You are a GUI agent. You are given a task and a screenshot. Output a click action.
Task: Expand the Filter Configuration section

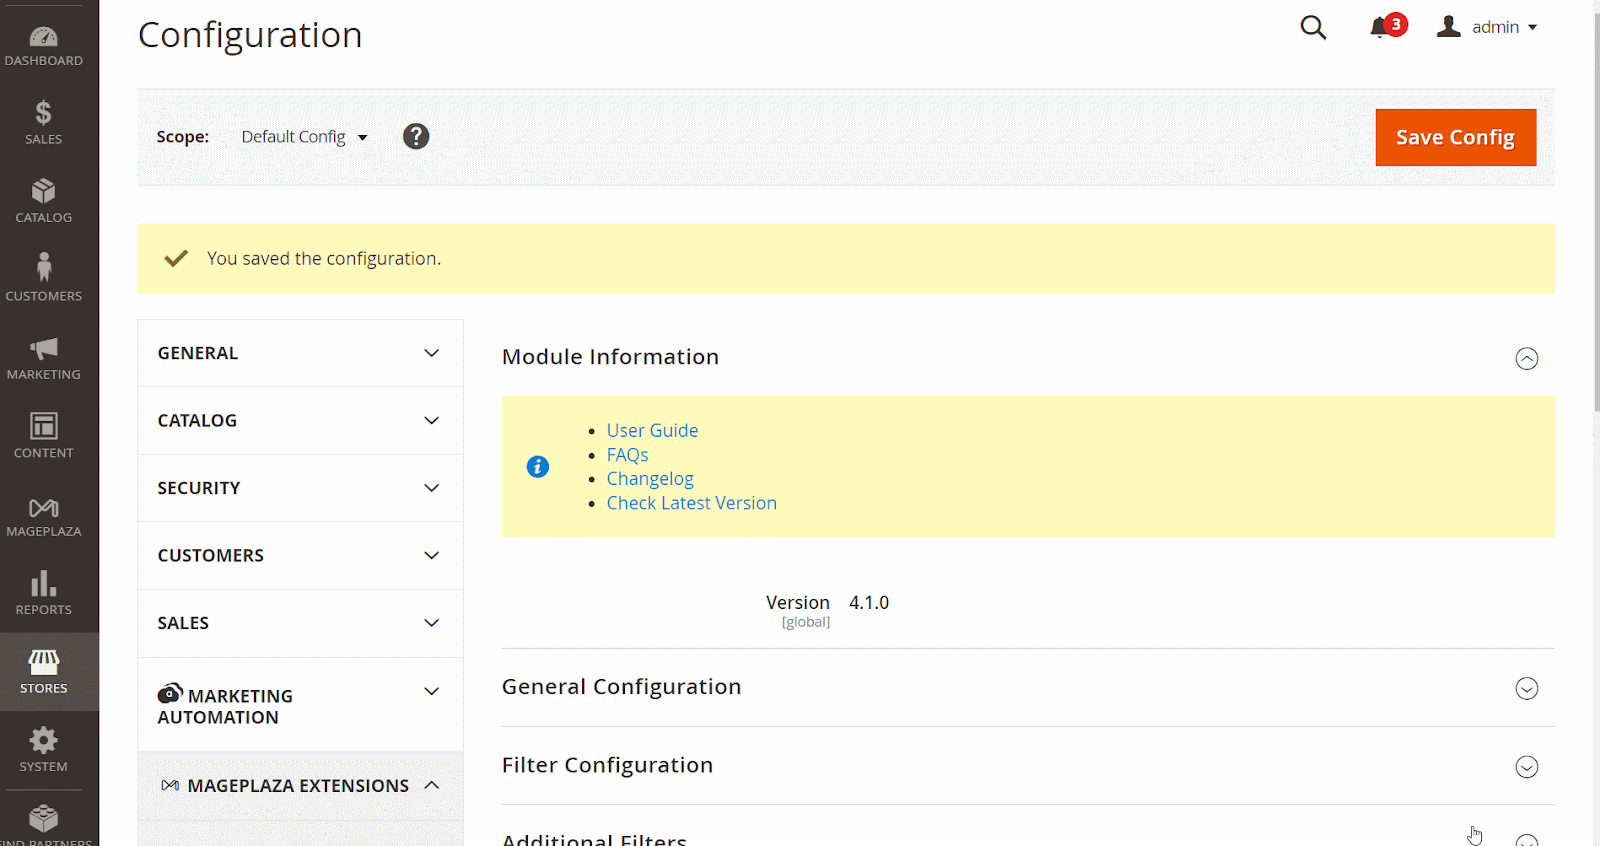[x=1526, y=767]
